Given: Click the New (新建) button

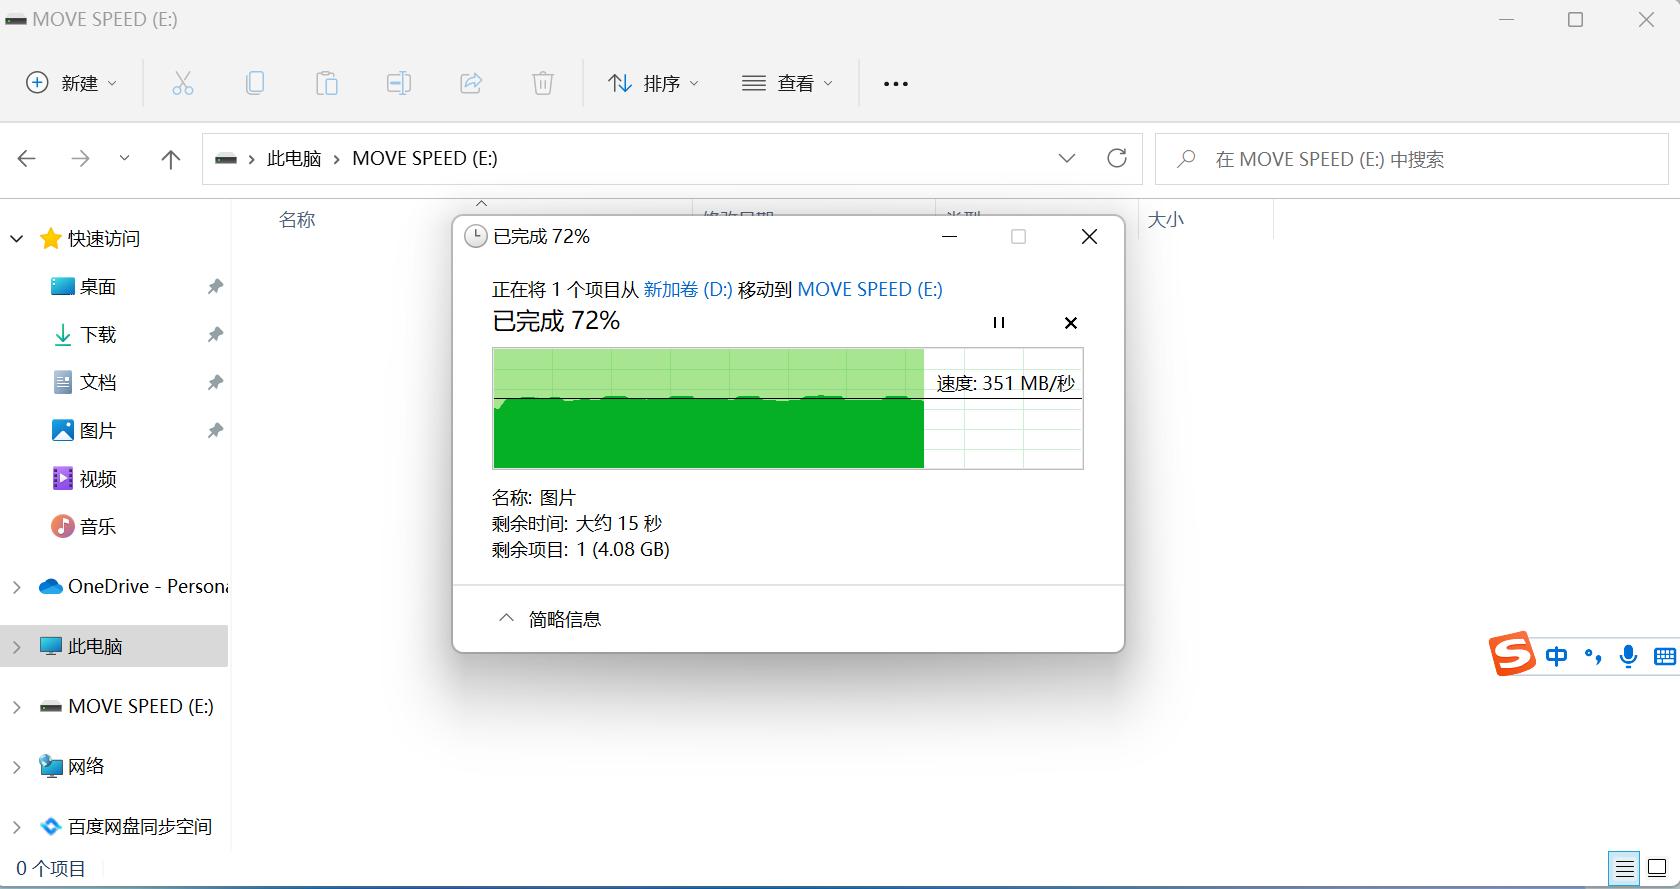Looking at the screenshot, I should pos(71,84).
